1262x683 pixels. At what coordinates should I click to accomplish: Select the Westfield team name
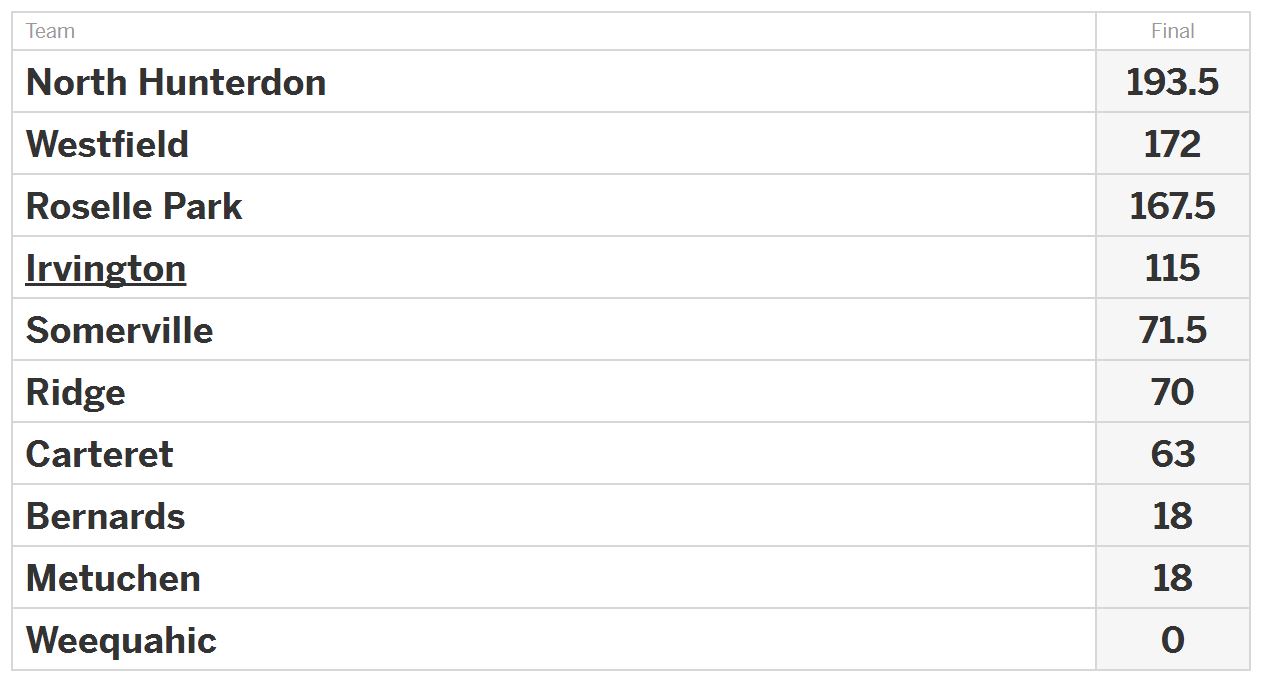(107, 144)
